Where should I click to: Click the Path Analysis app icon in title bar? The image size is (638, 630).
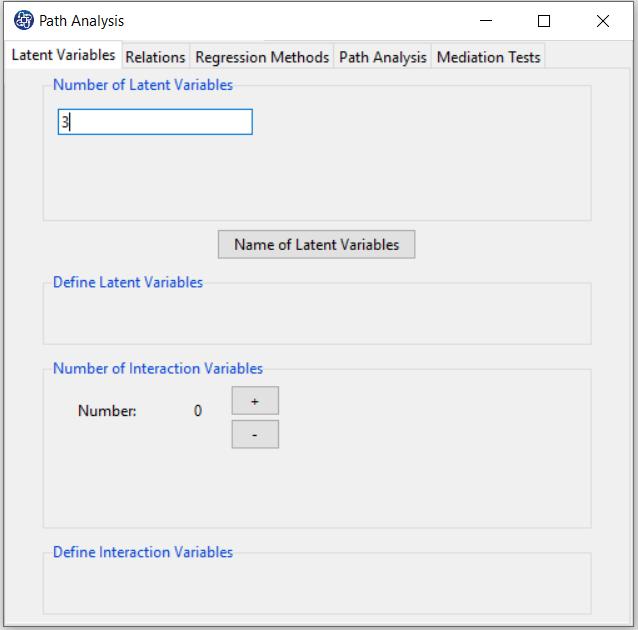24,20
